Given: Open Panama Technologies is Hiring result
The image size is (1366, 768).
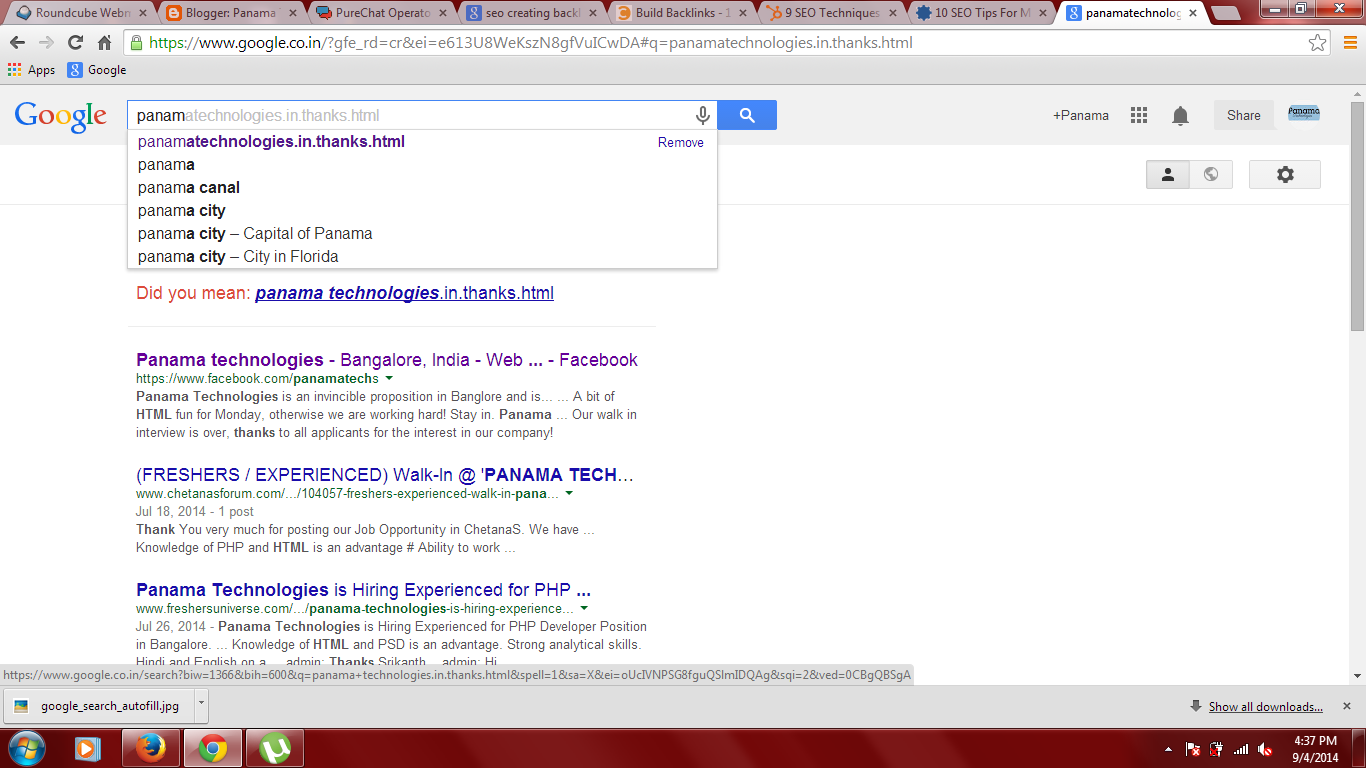Looking at the screenshot, I should click(x=363, y=590).
